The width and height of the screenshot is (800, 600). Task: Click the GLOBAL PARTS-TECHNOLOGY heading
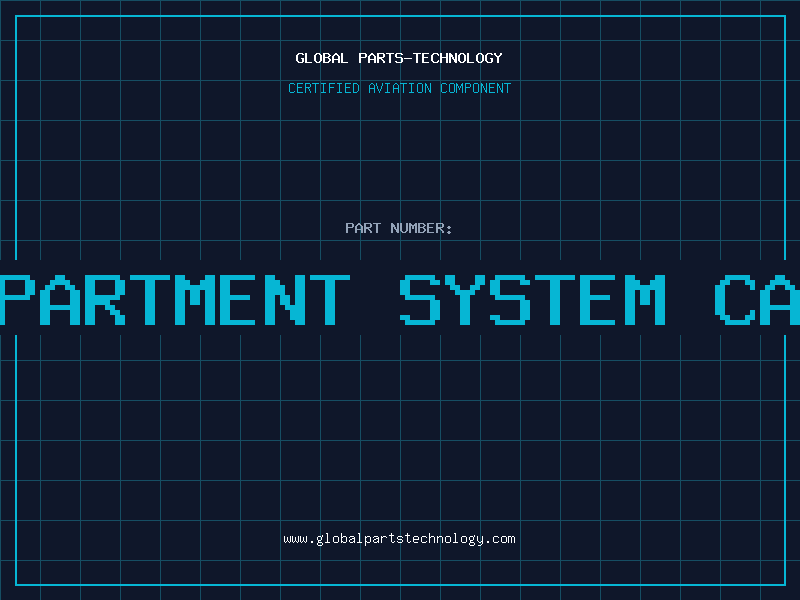(x=399, y=58)
